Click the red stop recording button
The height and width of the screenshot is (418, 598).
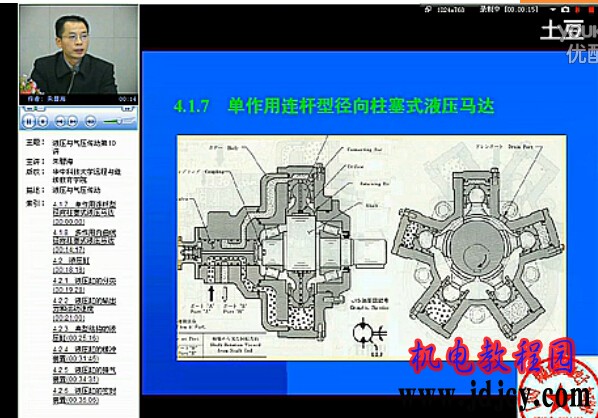click(x=593, y=10)
